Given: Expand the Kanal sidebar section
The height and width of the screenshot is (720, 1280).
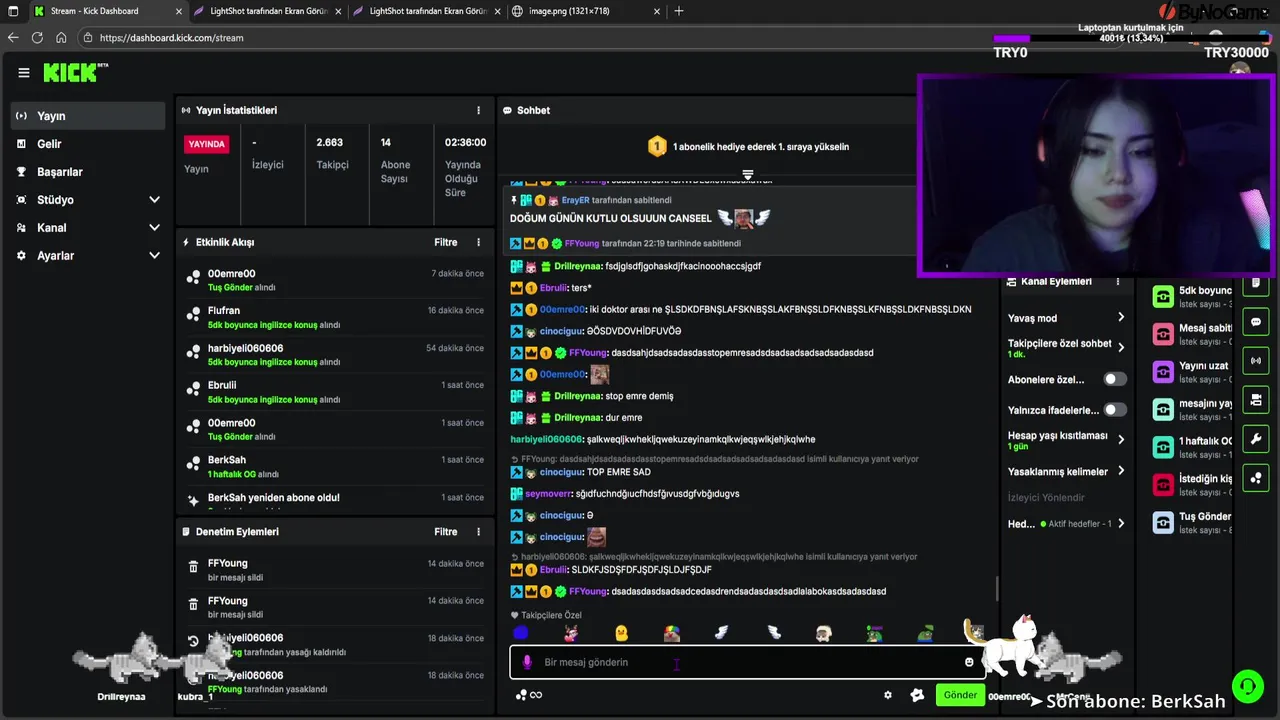Looking at the screenshot, I should [88, 228].
